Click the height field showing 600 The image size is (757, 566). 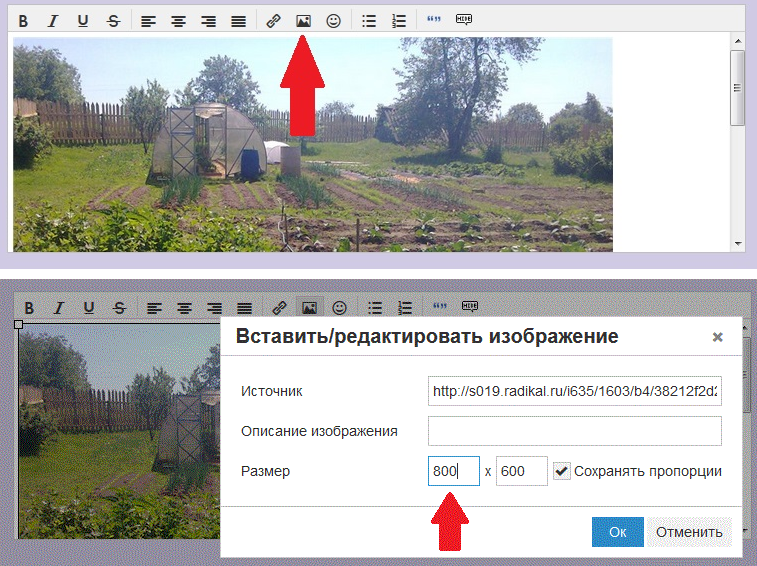tap(522, 471)
